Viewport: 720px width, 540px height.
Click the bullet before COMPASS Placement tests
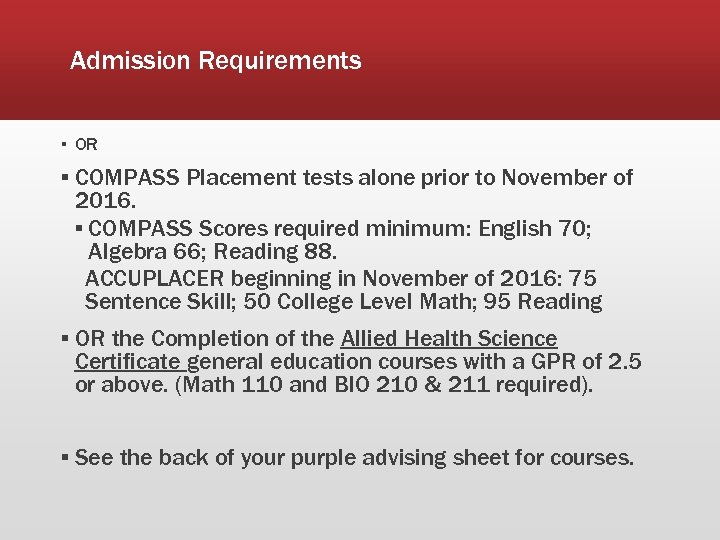[64, 178]
